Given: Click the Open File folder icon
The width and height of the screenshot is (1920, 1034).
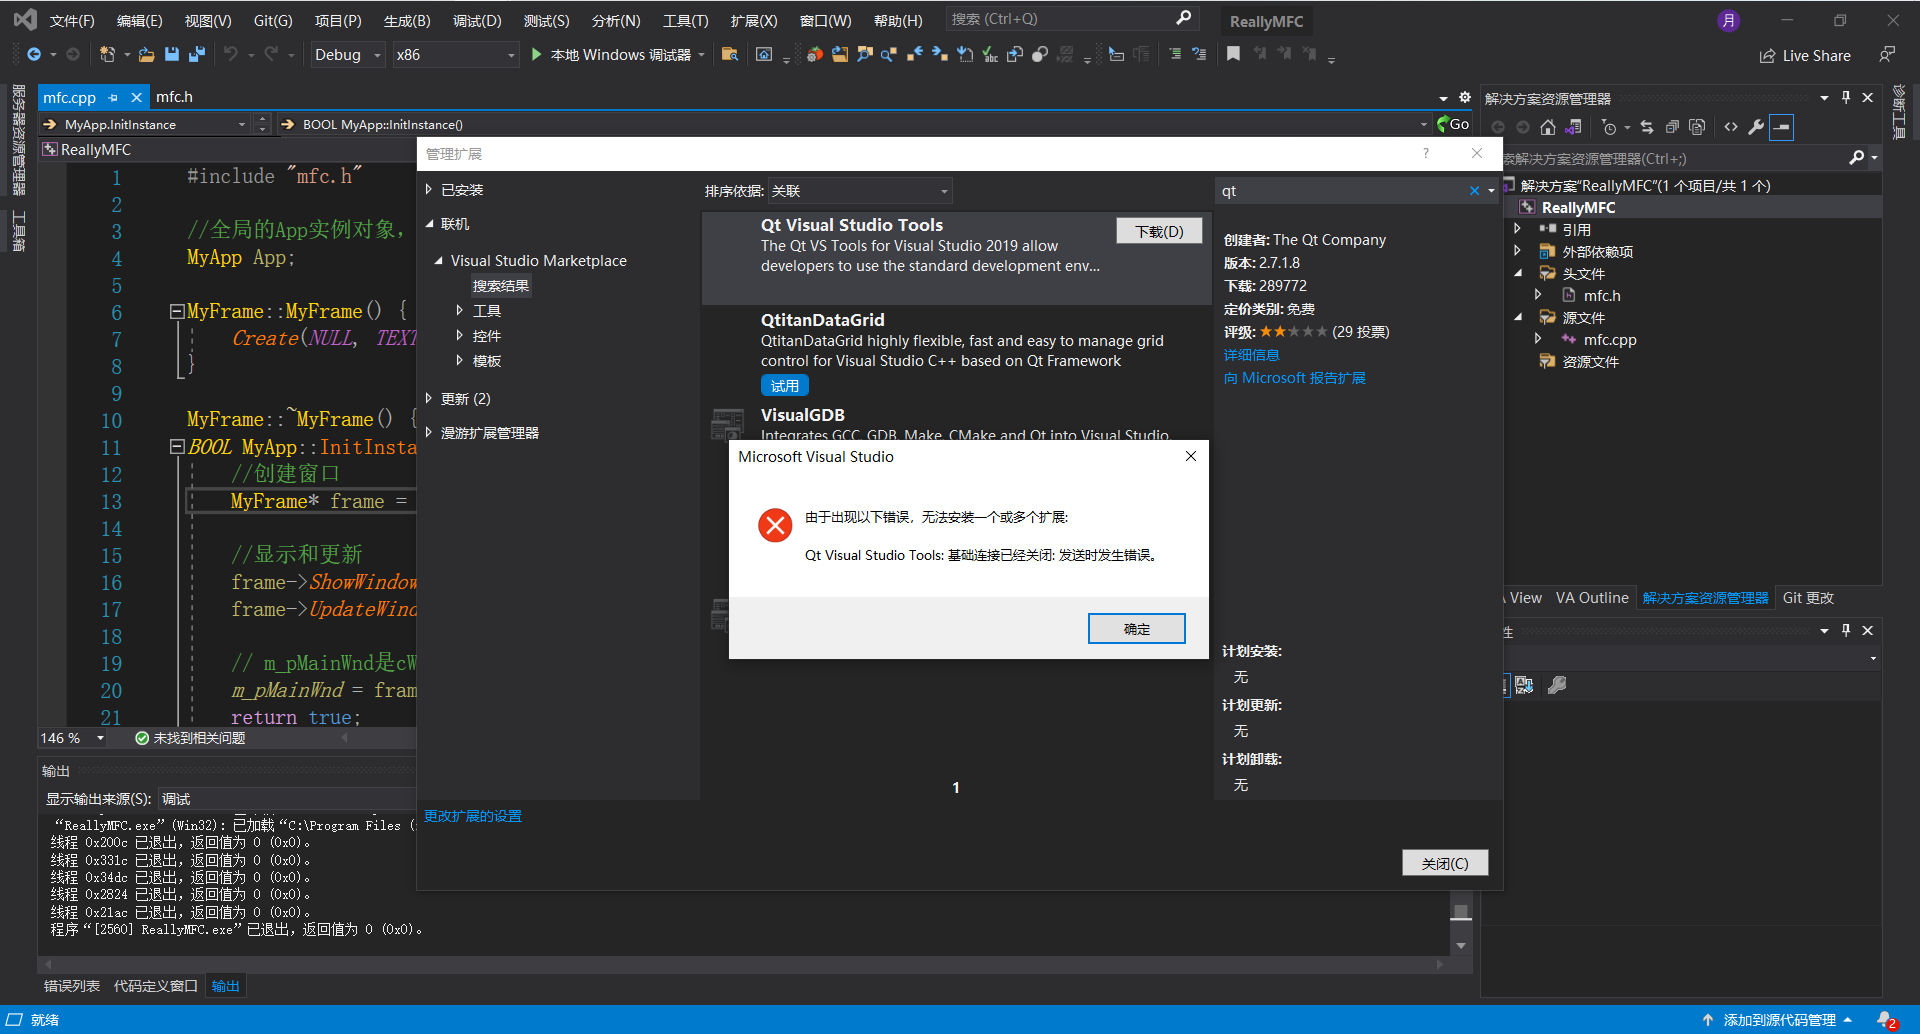Looking at the screenshot, I should 147,55.
